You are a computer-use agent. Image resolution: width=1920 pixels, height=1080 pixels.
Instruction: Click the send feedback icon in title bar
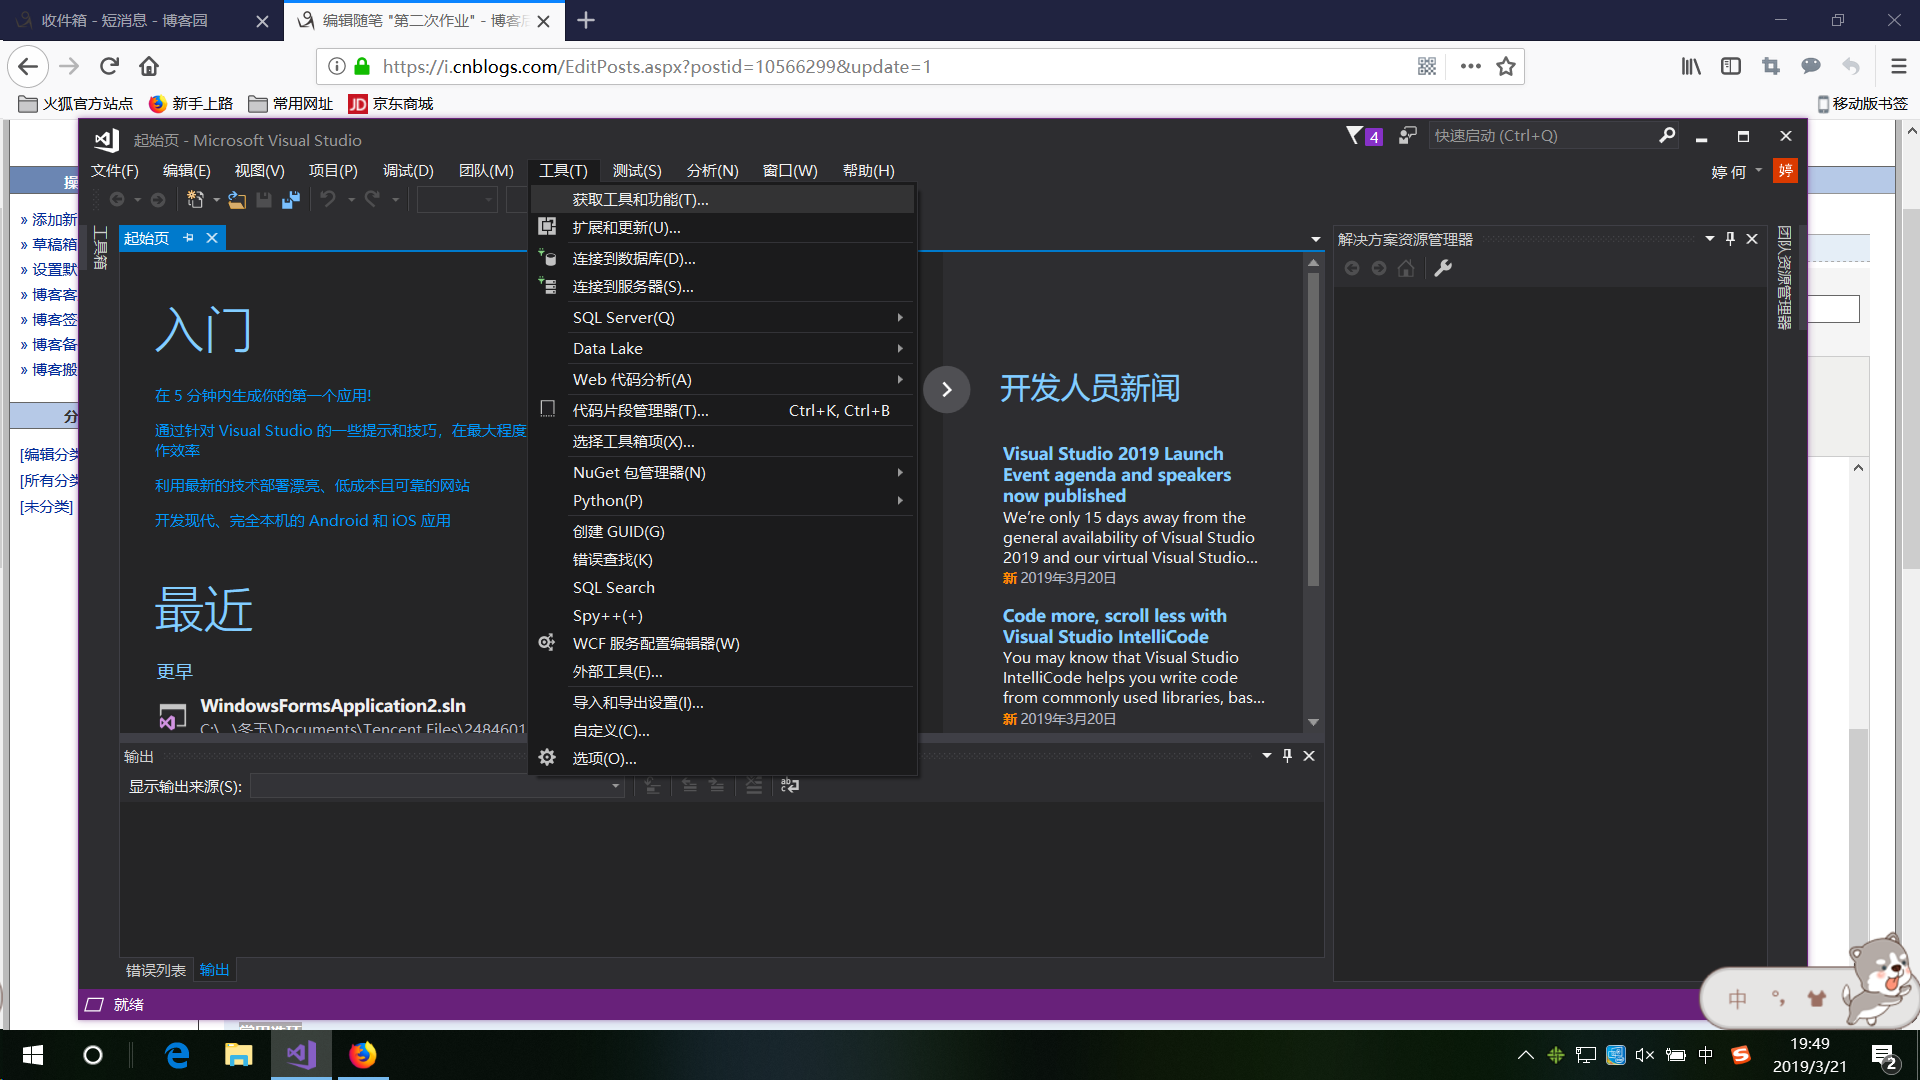[1408, 135]
